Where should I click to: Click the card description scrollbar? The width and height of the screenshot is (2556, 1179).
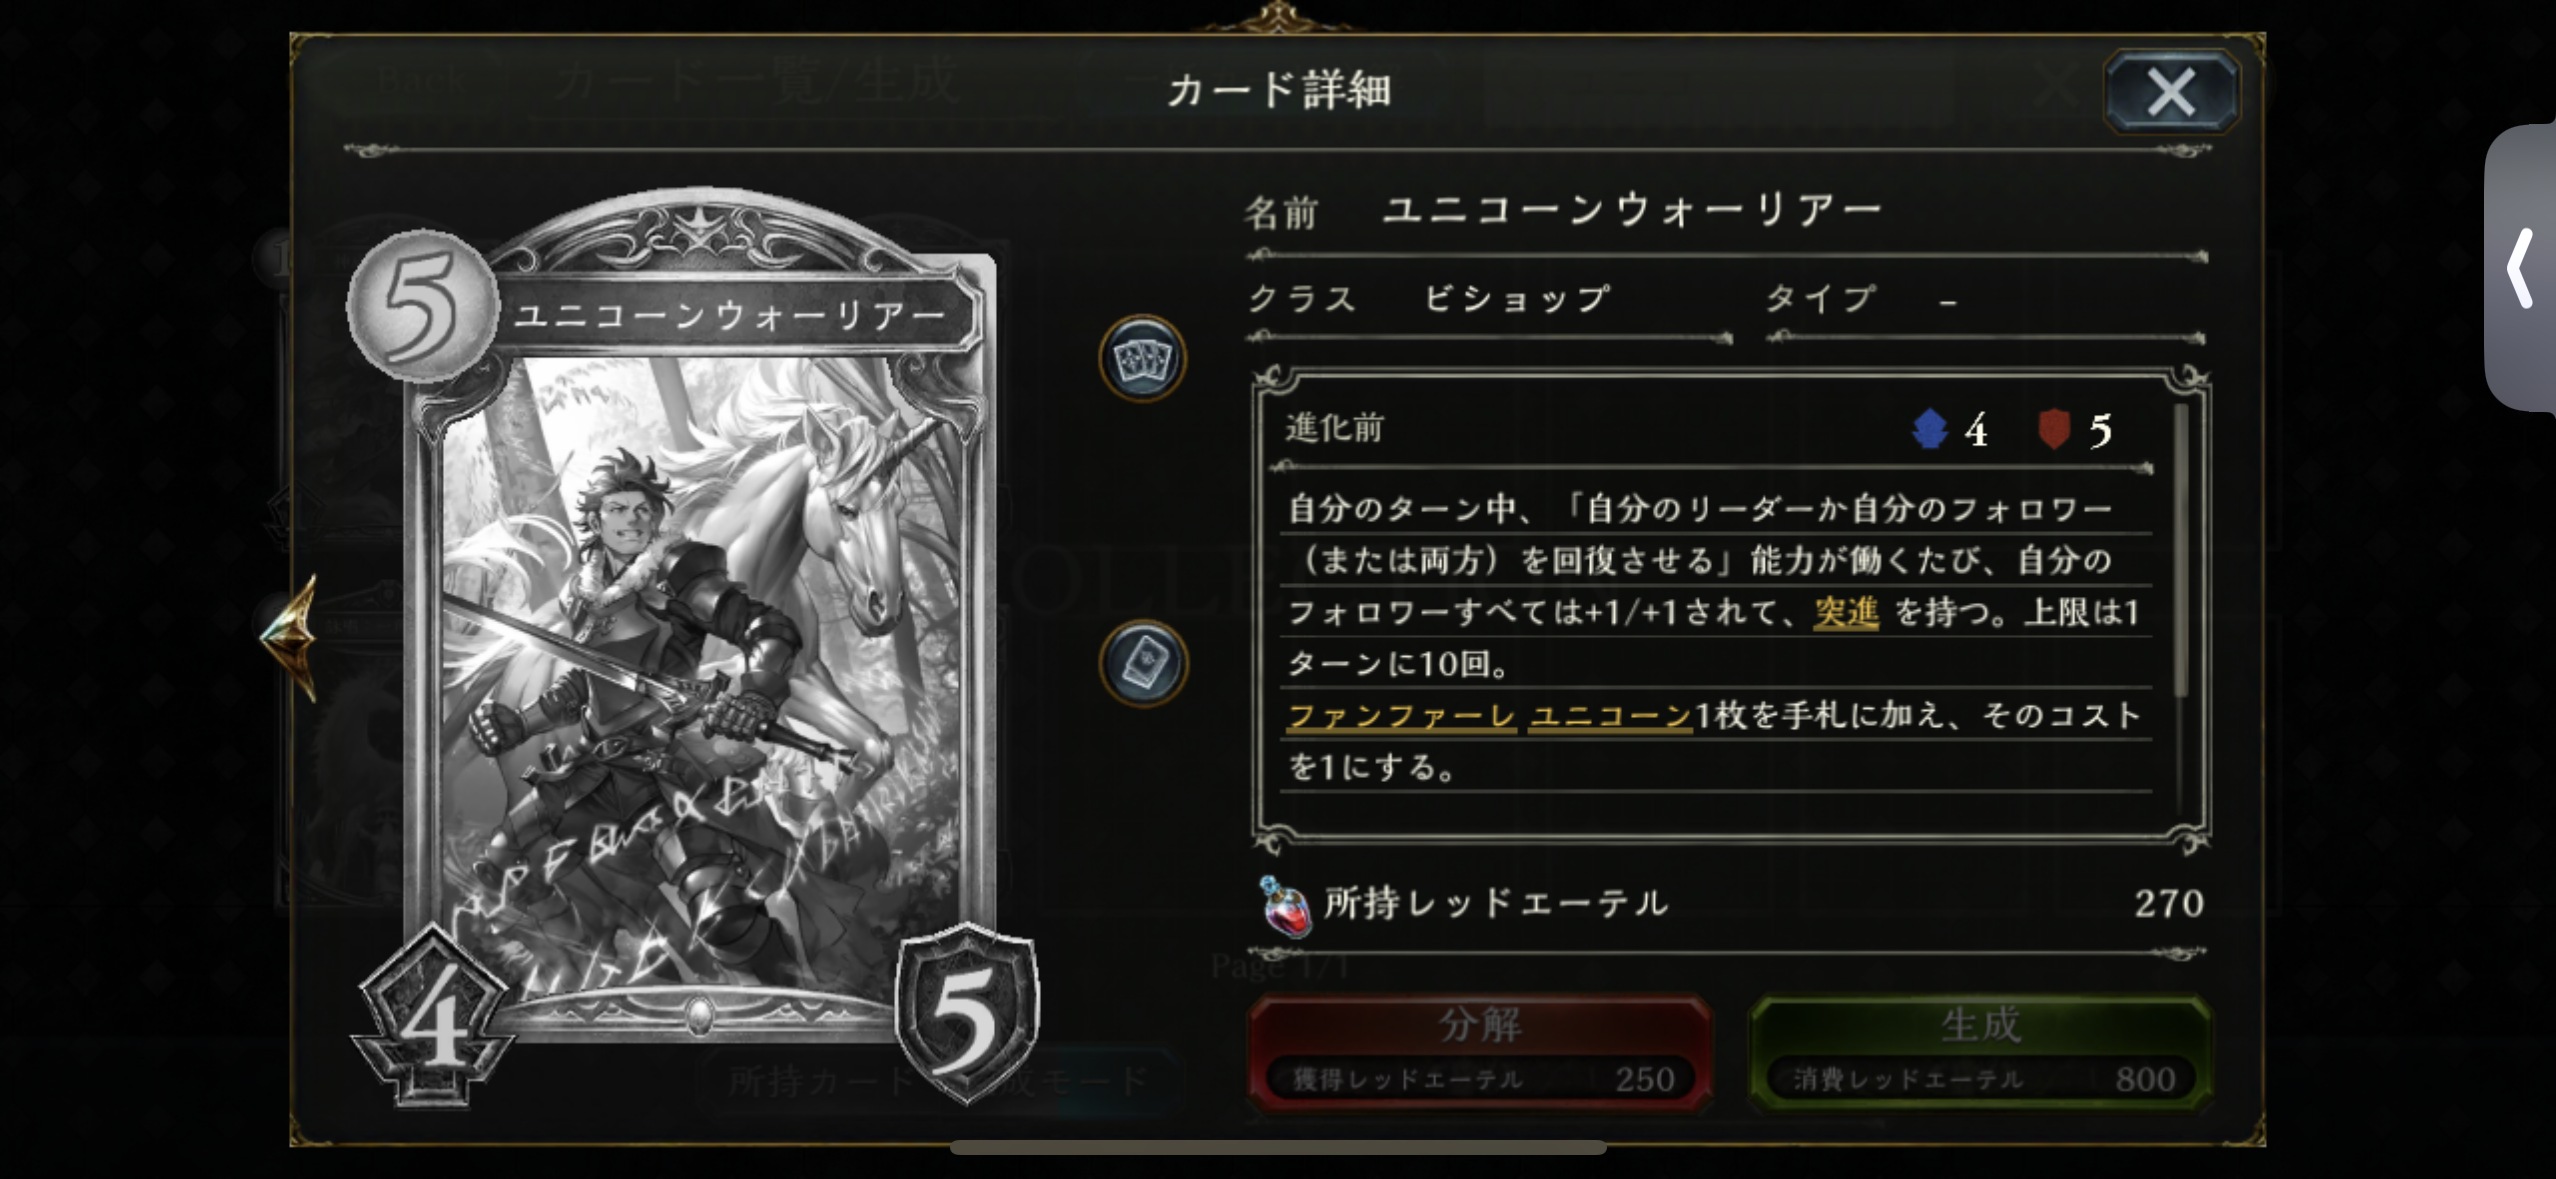point(2180,550)
